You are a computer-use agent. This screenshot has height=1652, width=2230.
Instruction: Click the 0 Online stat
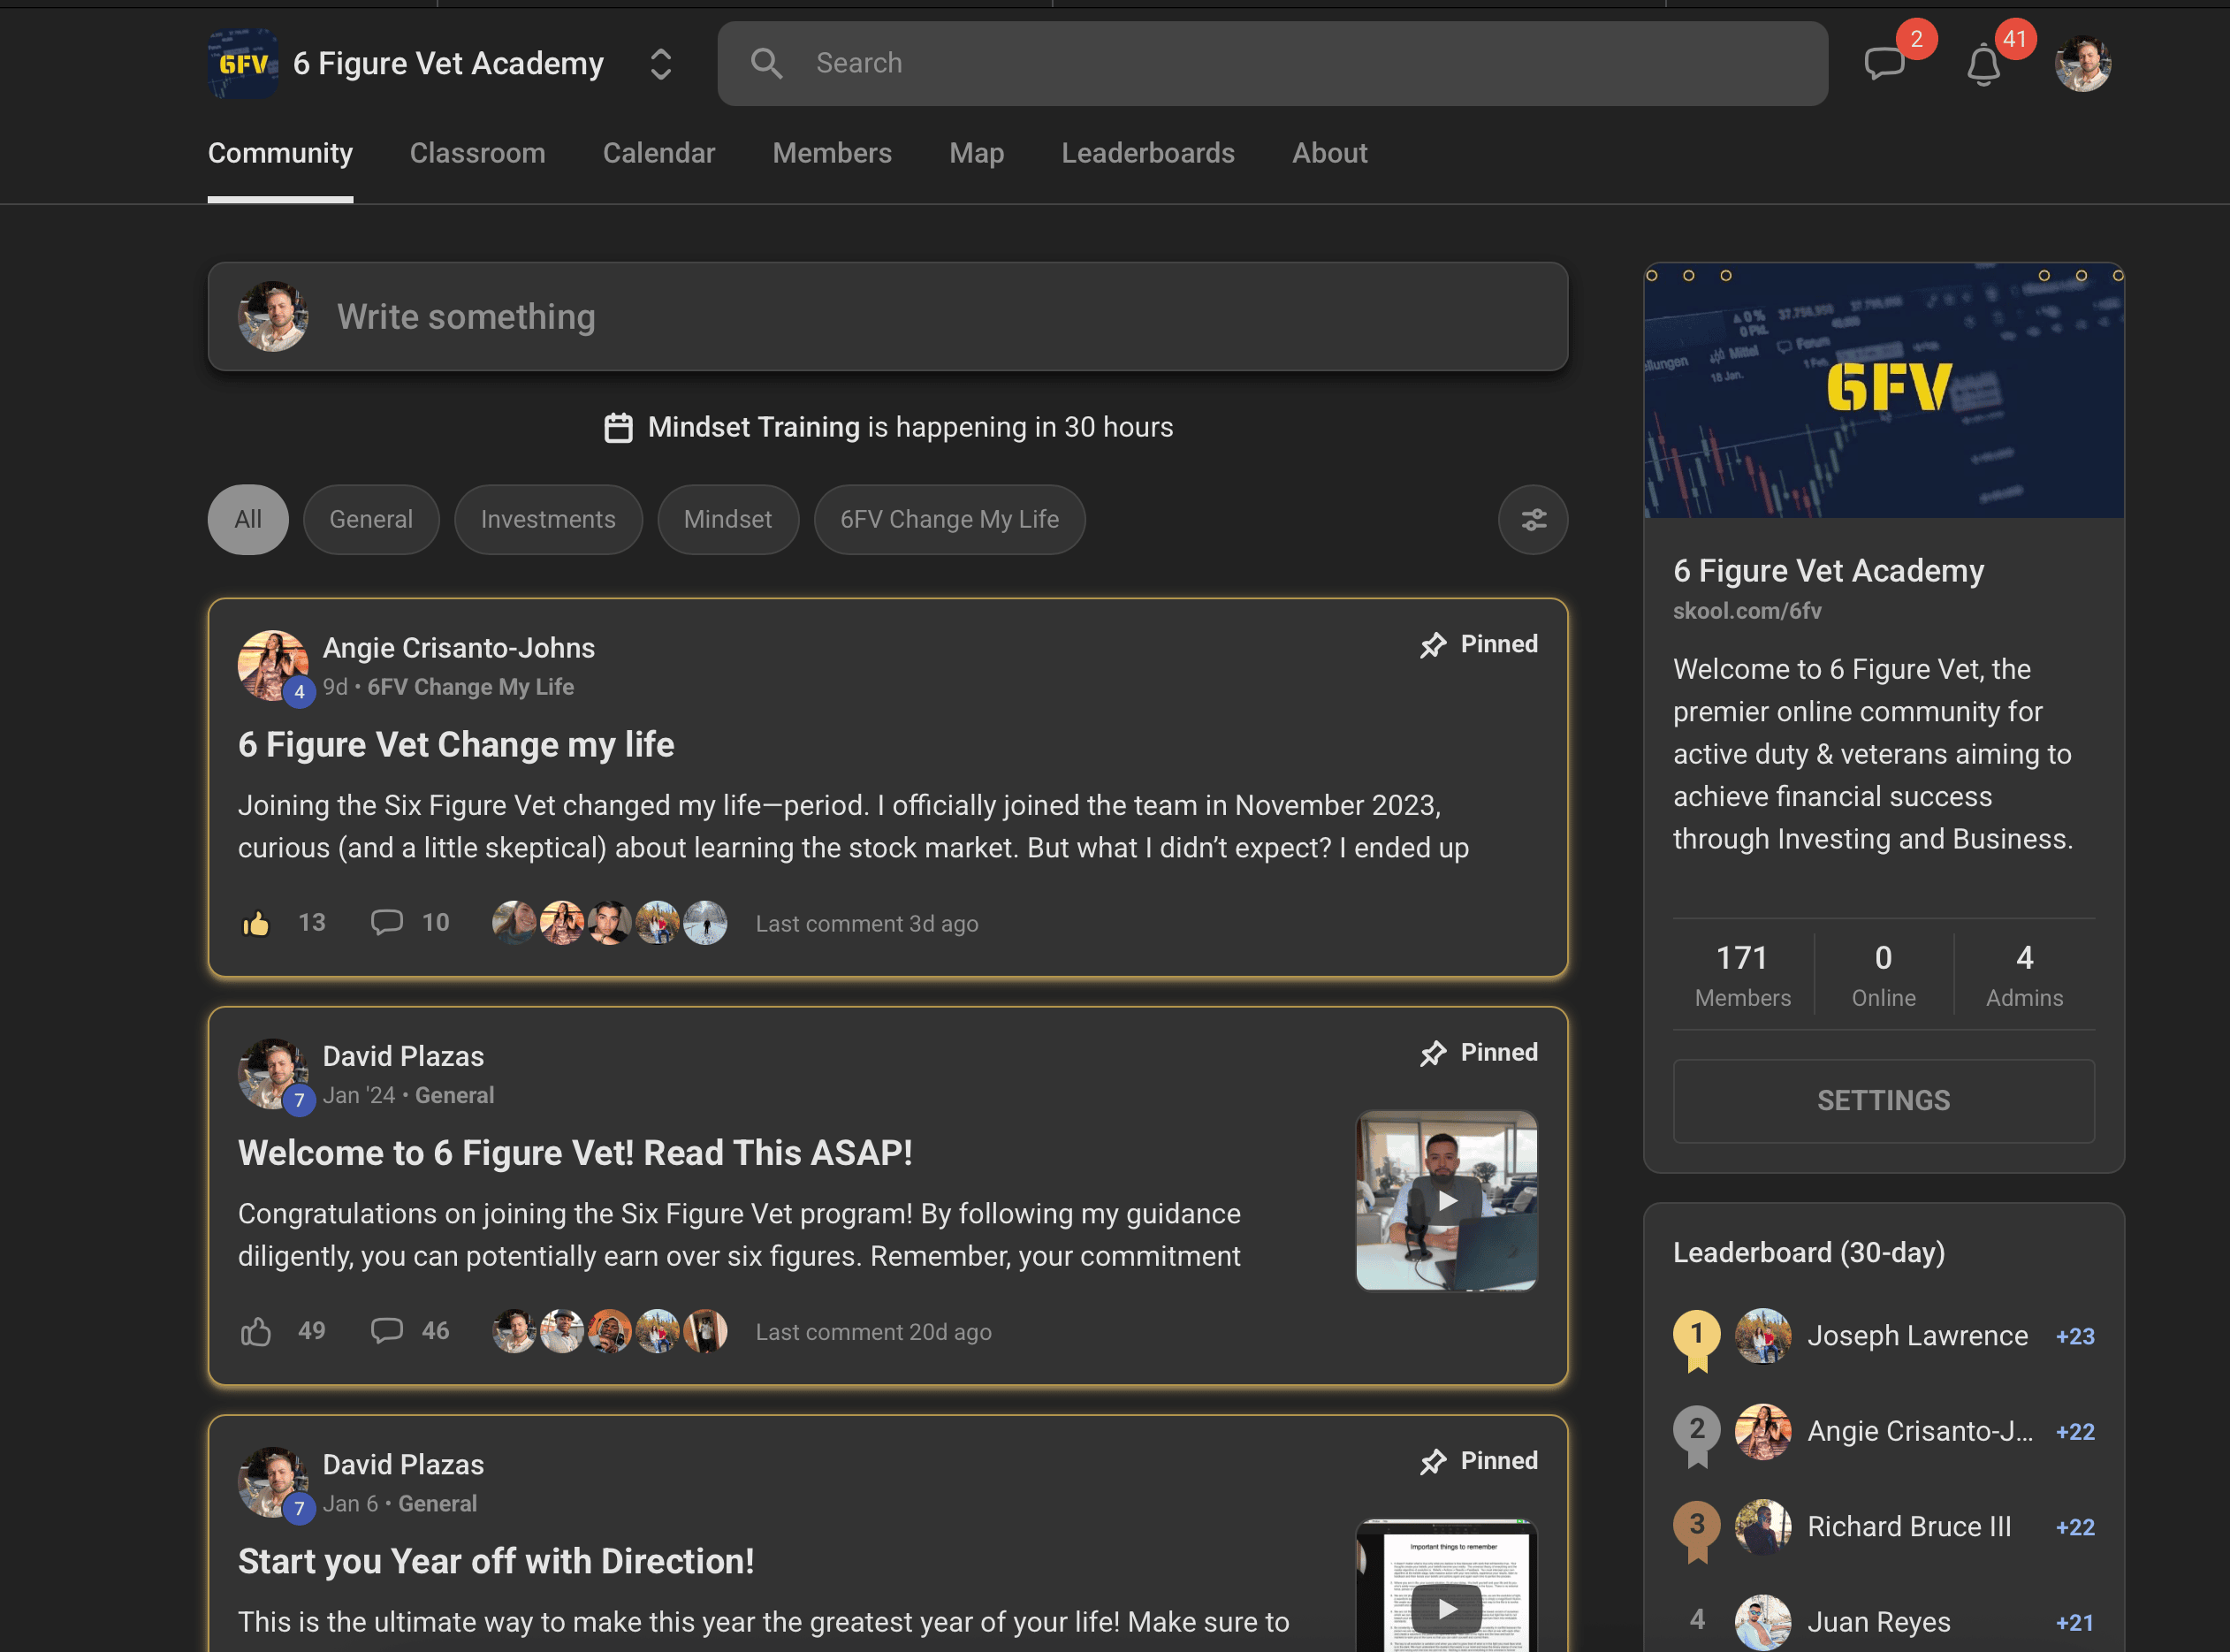pyautogui.click(x=1883, y=975)
